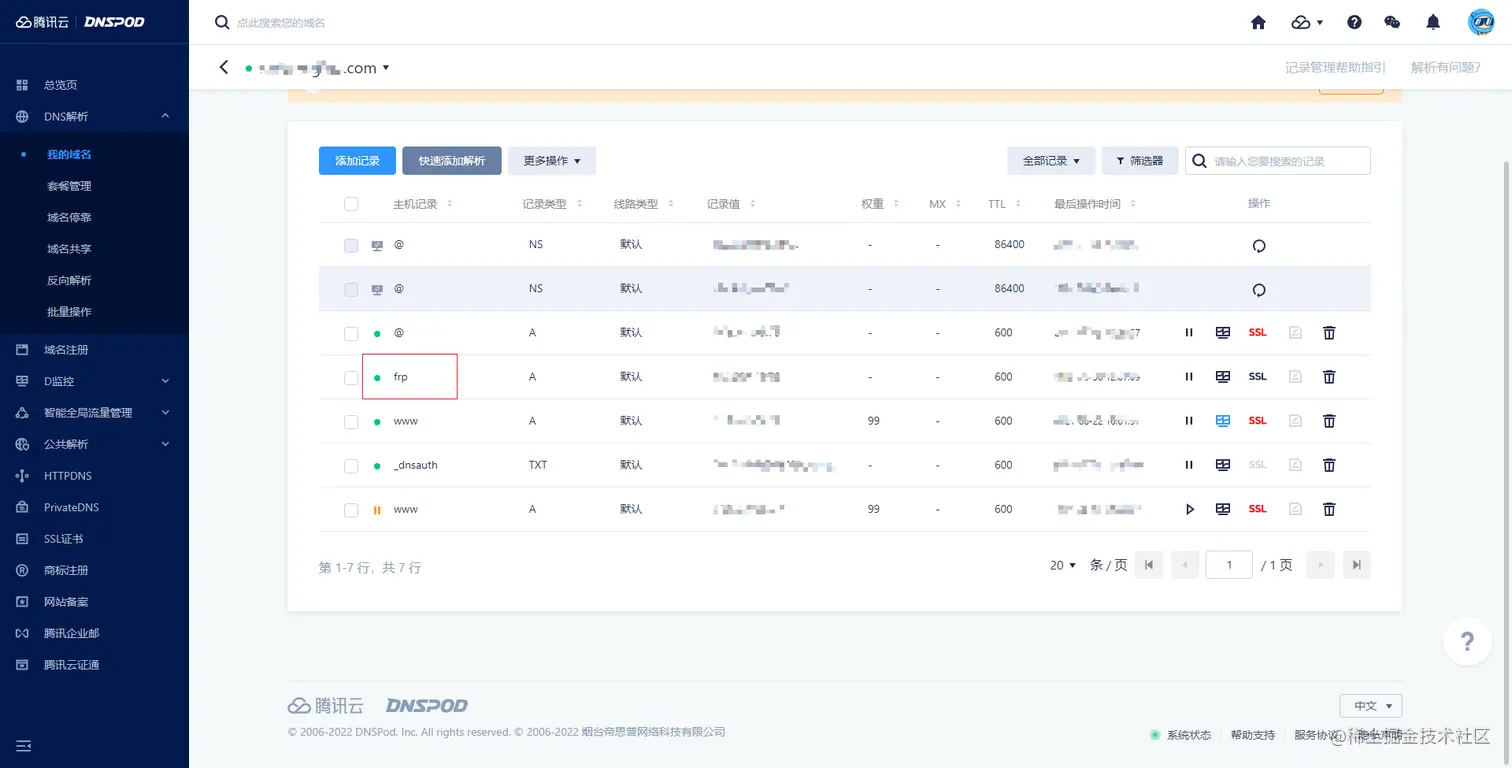Open the 全部记录 filter dropdown
The image size is (1512, 768).
pos(1051,161)
